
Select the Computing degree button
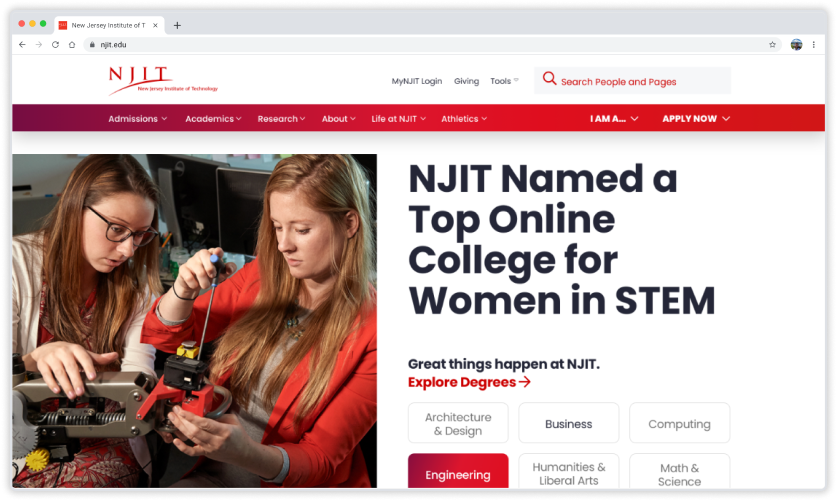(679, 424)
